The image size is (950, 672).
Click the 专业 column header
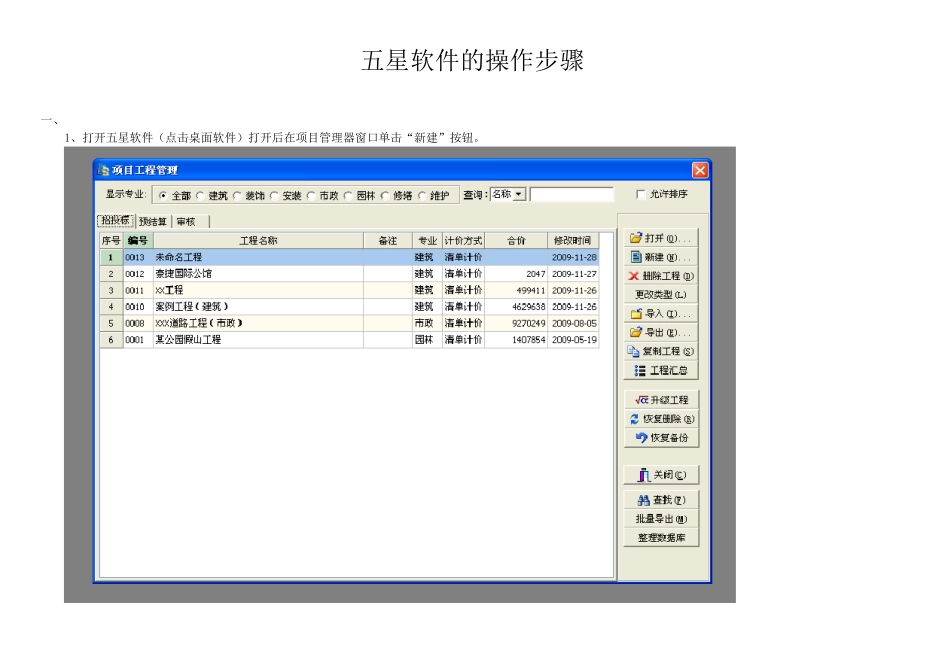point(428,241)
